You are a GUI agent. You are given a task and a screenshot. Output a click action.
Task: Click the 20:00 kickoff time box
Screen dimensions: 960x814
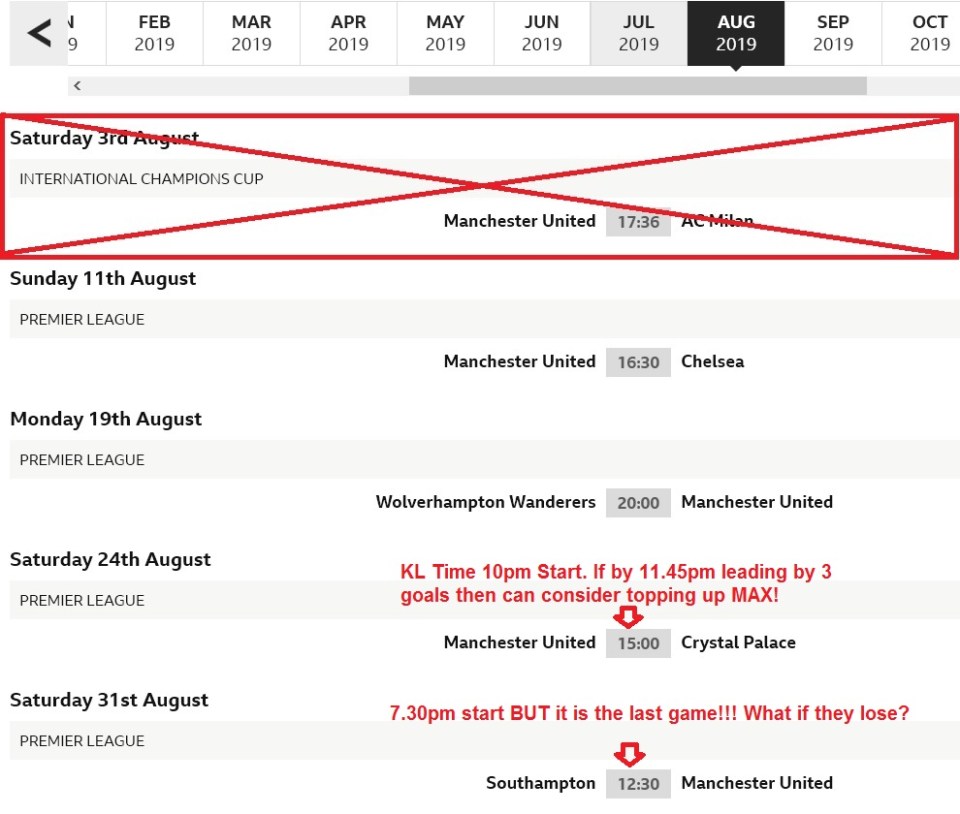coord(638,503)
